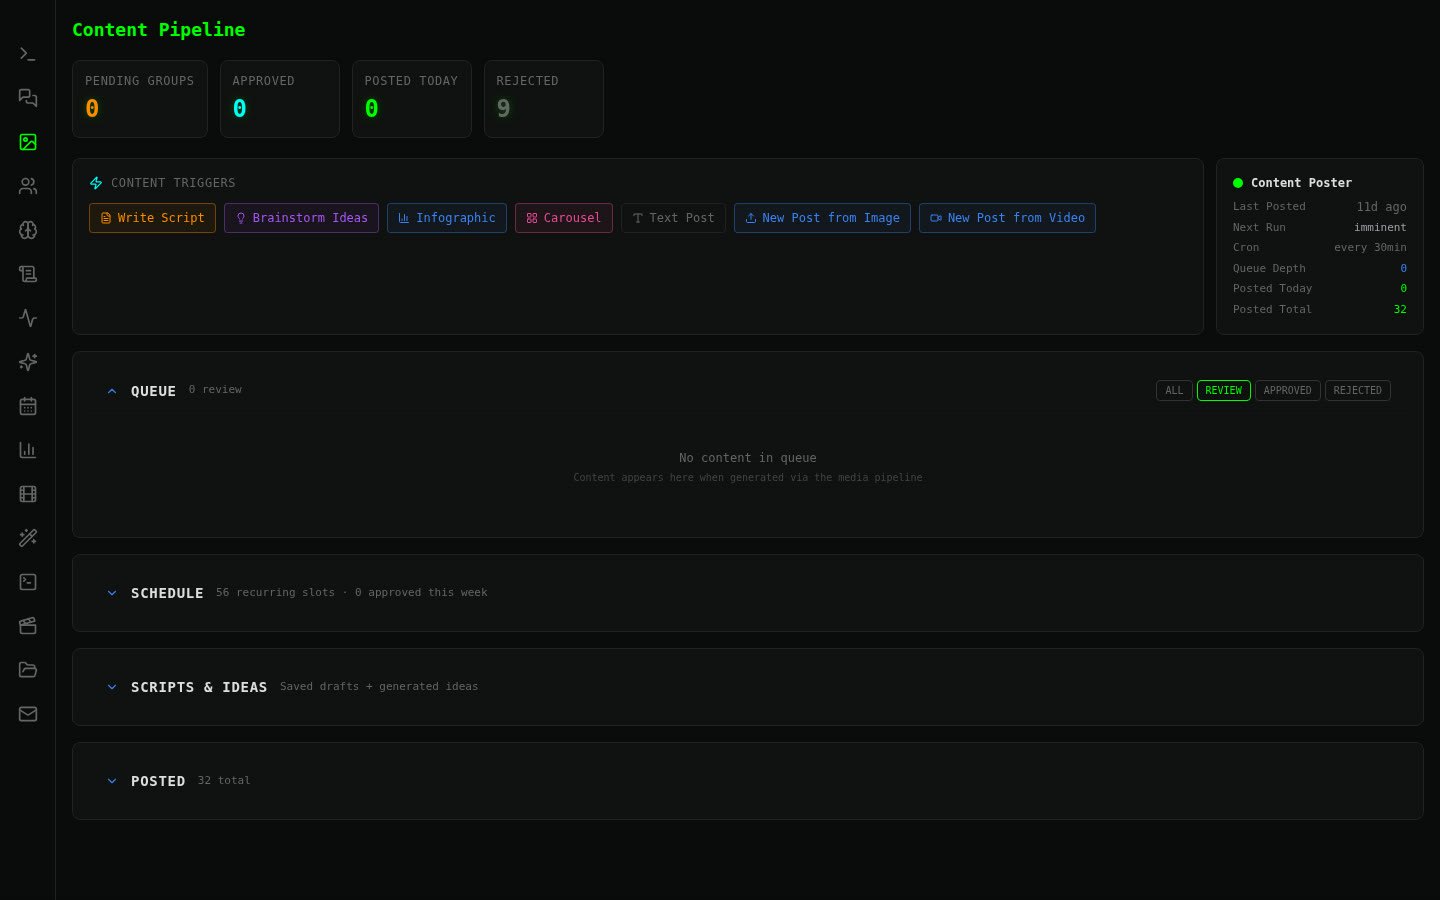Create a Text Post

[673, 218]
